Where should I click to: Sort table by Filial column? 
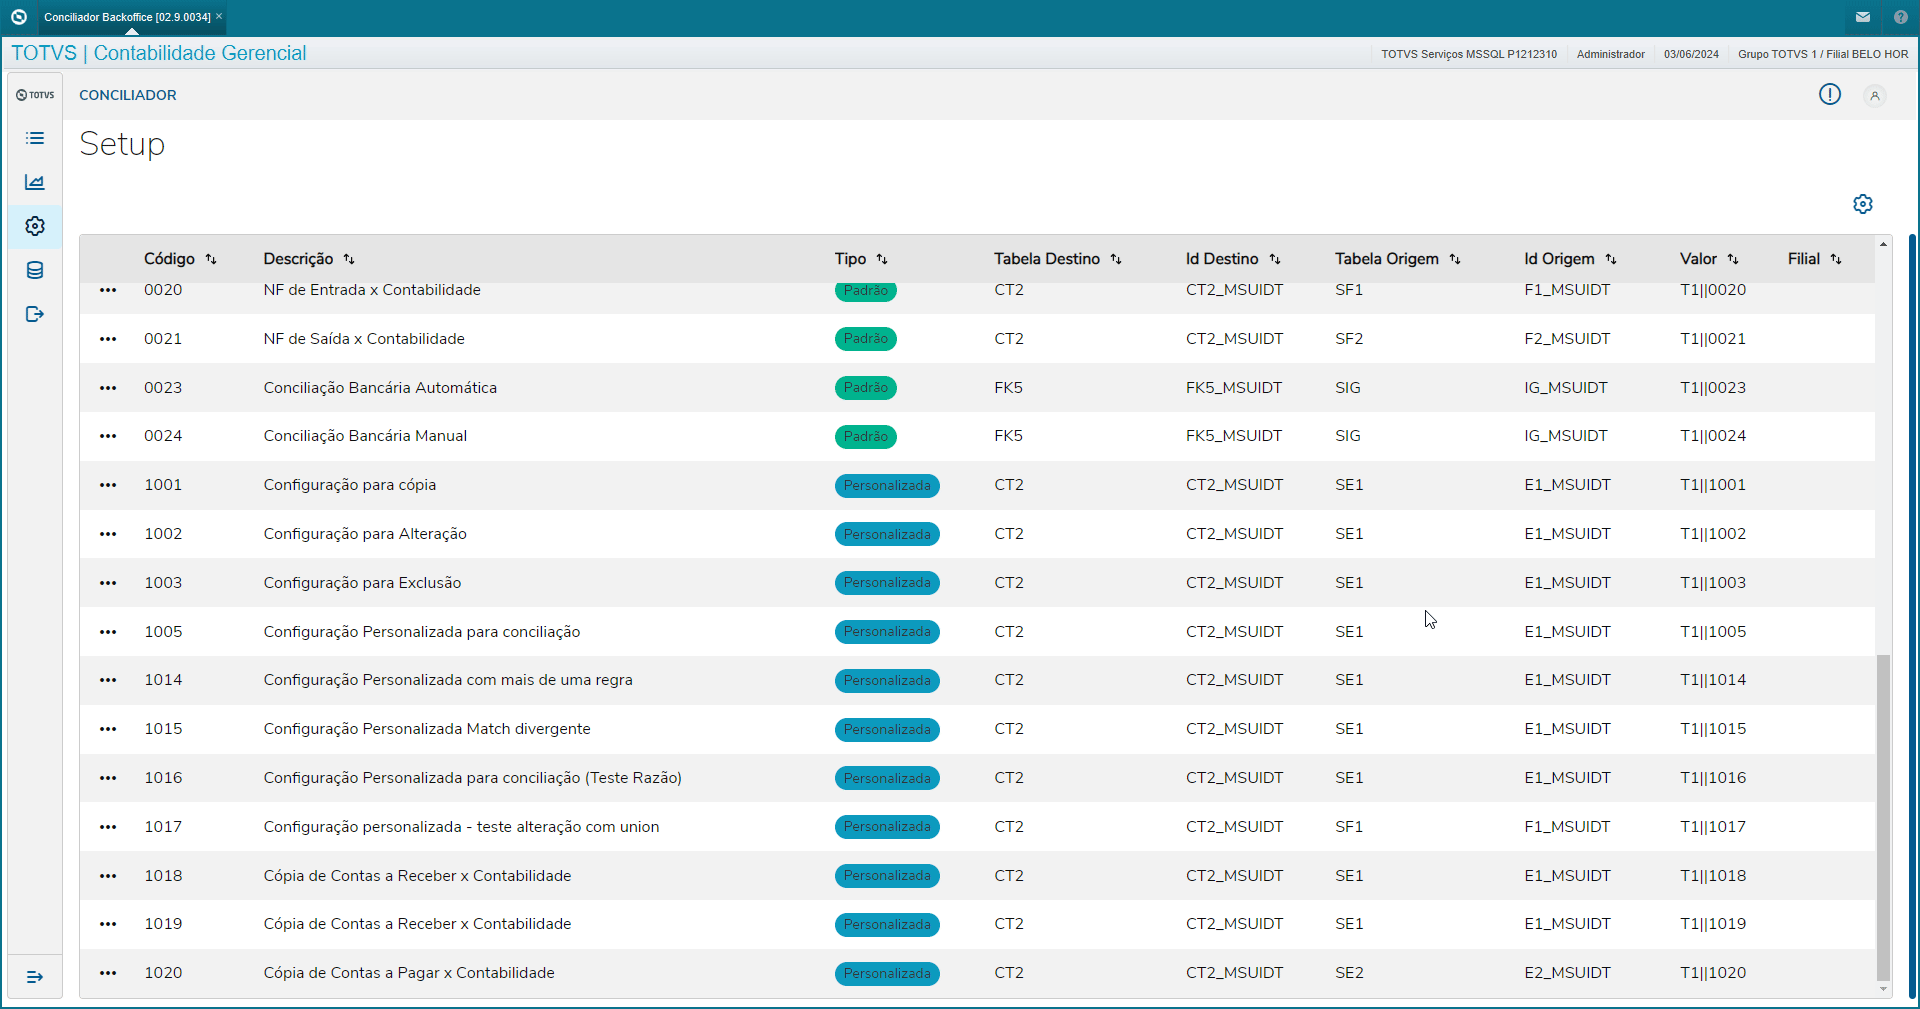coord(1836,259)
